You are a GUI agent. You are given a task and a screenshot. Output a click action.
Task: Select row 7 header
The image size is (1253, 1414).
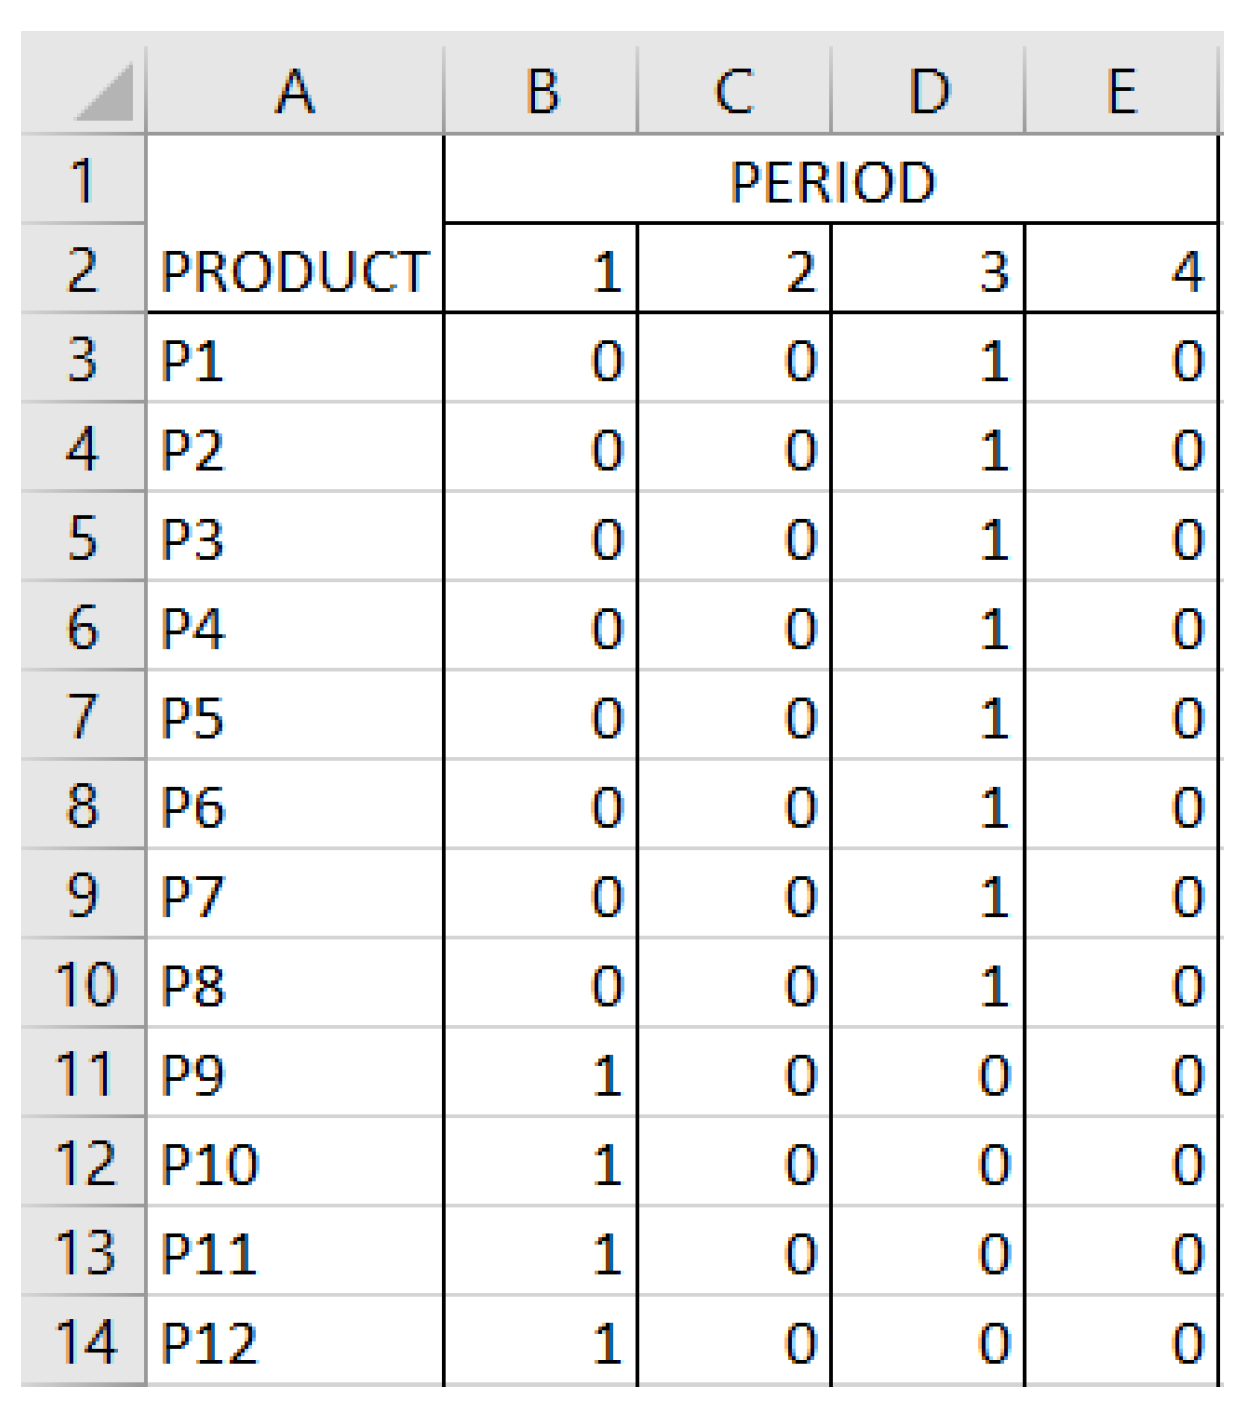tap(83, 716)
